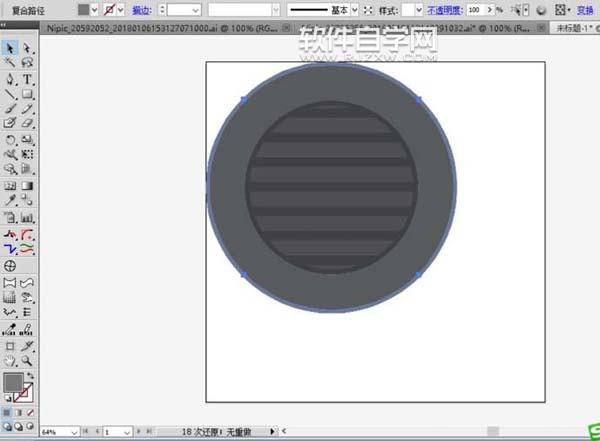Open the 64% zoom level dropdown
This screenshot has height=441, width=600.
[x=74, y=432]
